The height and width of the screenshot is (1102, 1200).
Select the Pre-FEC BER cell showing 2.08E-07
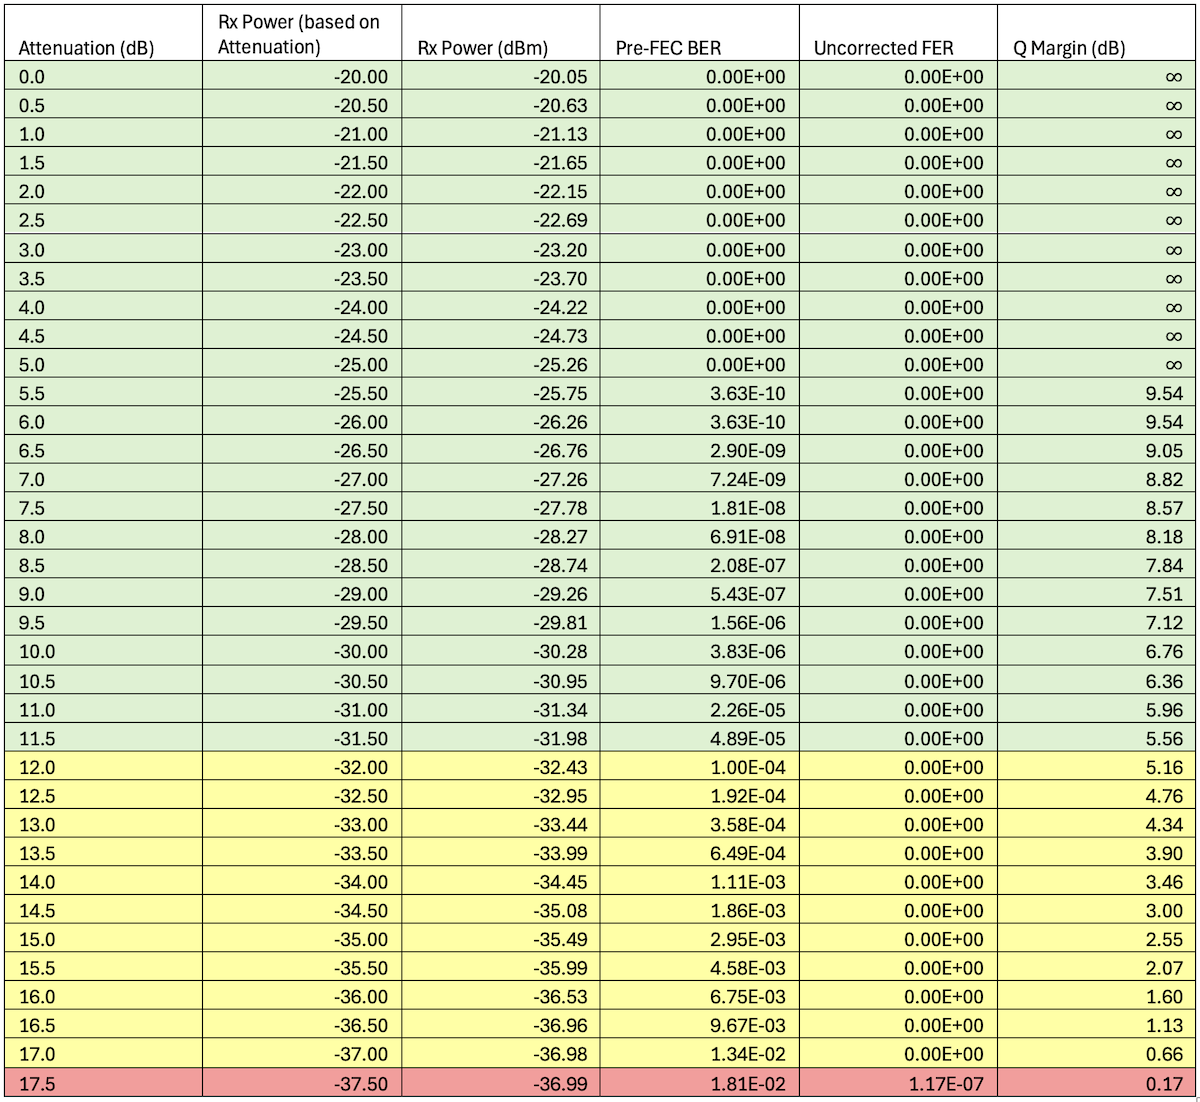[x=700, y=566]
